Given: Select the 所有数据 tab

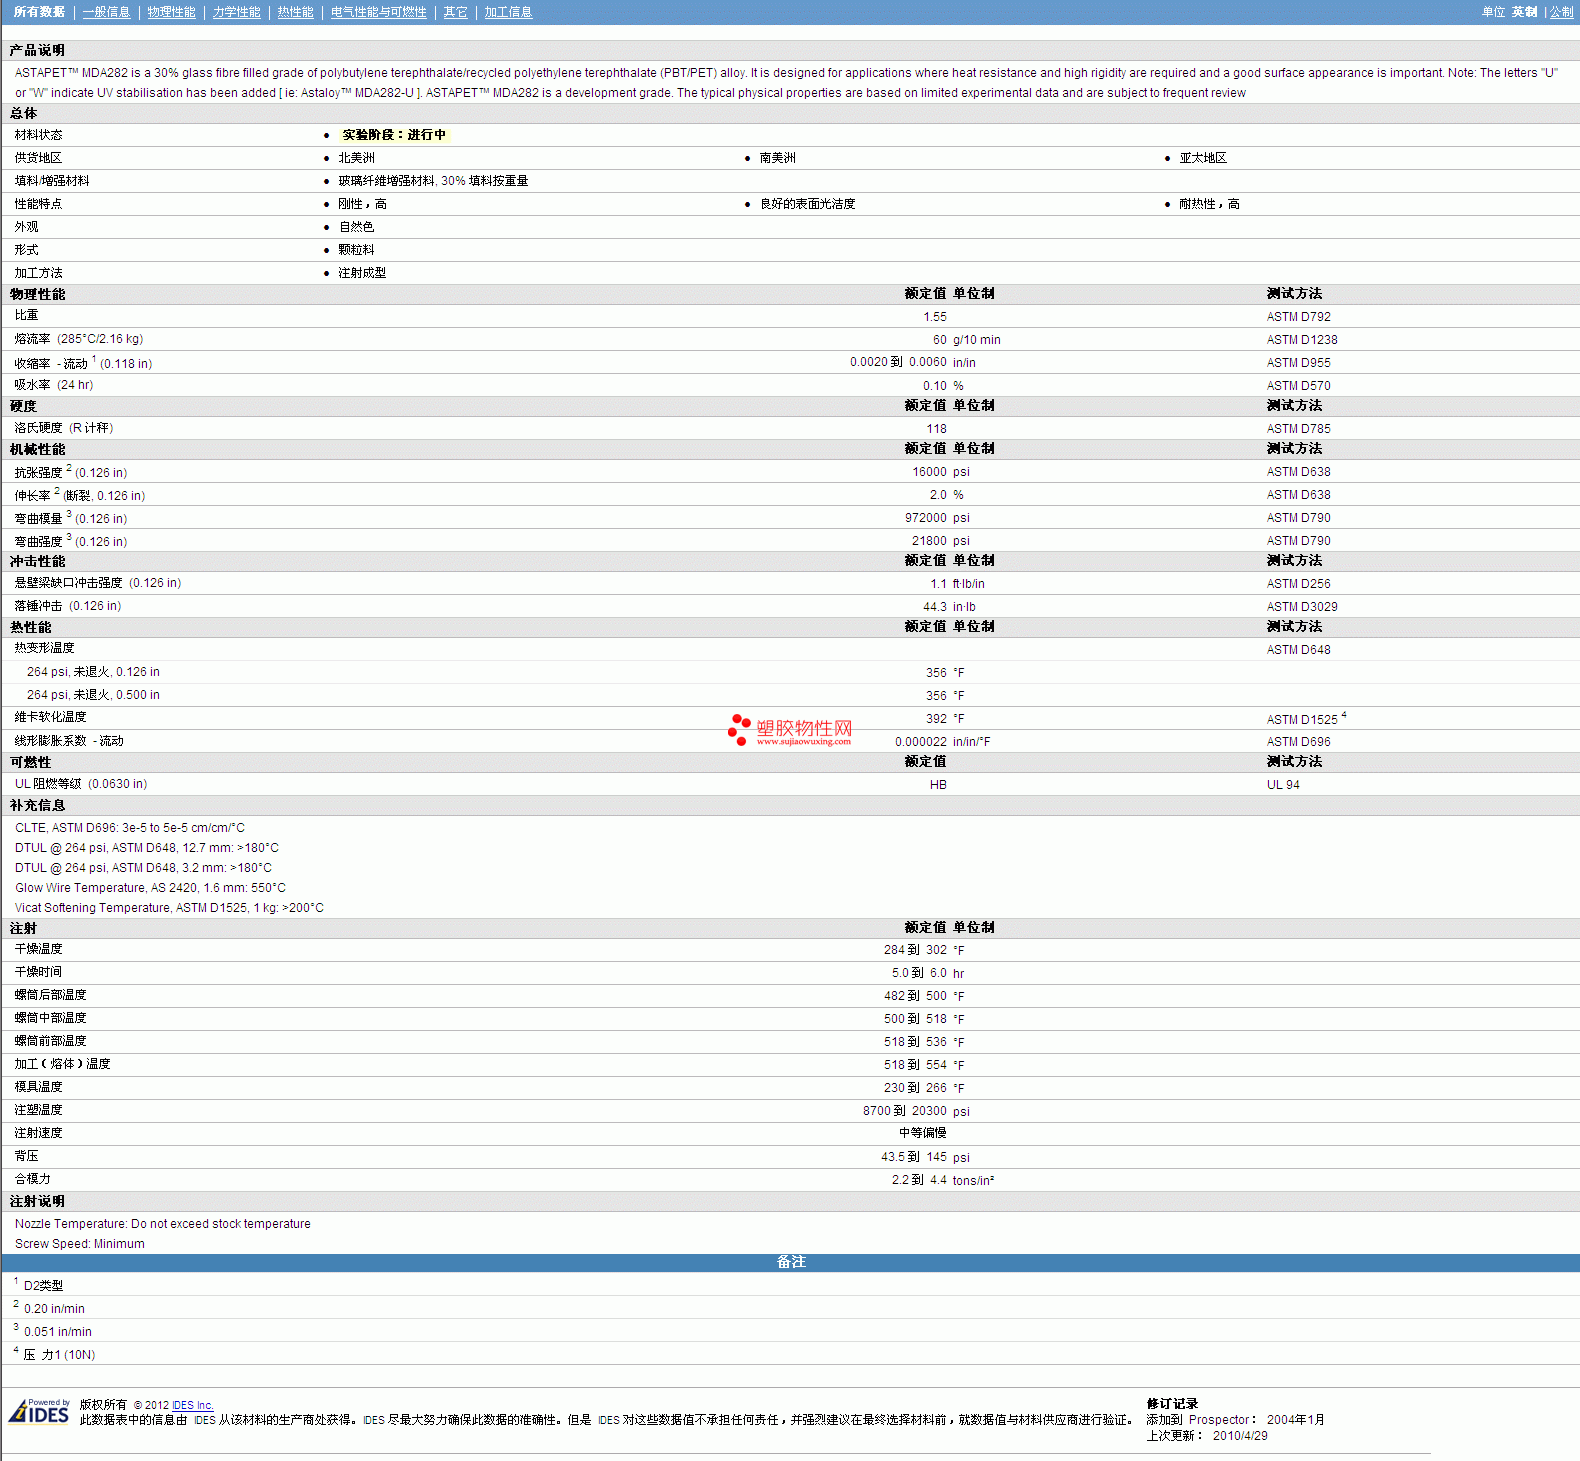Looking at the screenshot, I should point(39,12).
